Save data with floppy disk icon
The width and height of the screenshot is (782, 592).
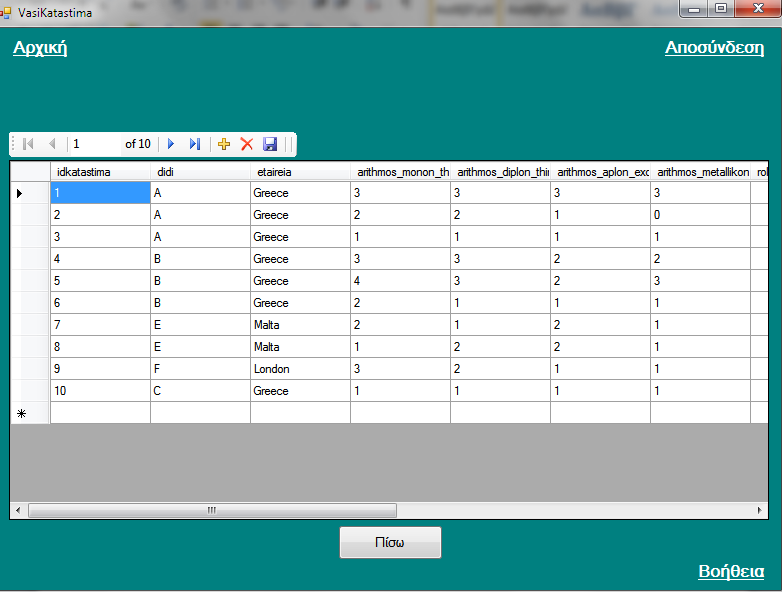270,144
